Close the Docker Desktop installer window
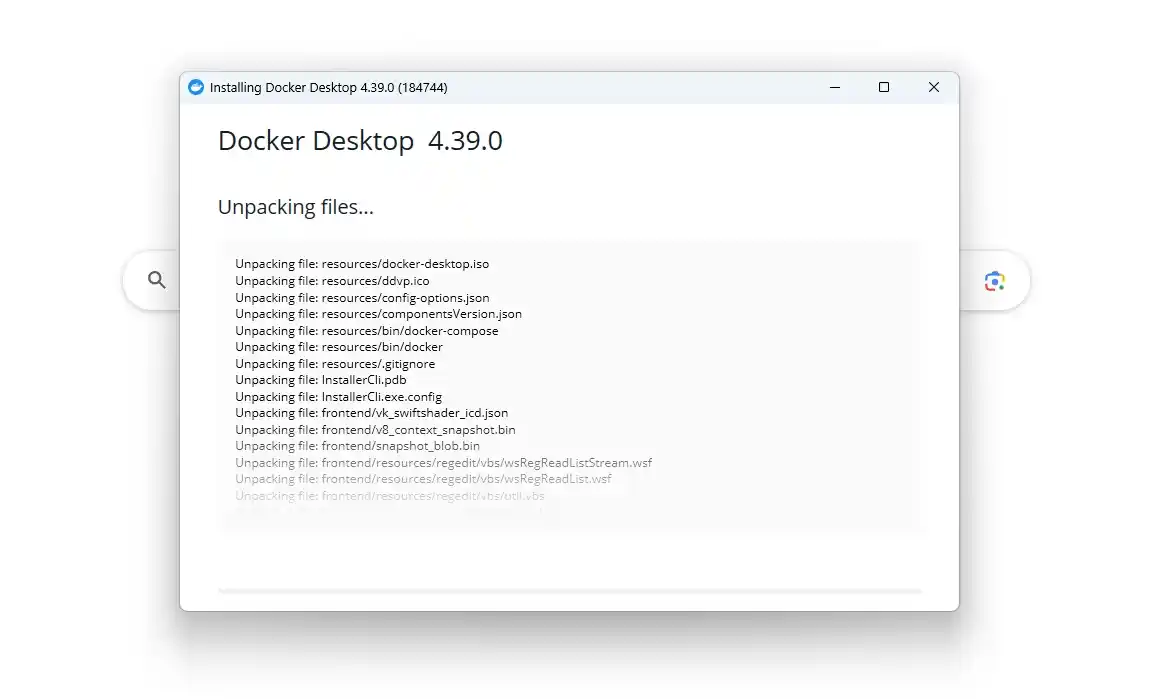1155x699 pixels. [x=933, y=88]
